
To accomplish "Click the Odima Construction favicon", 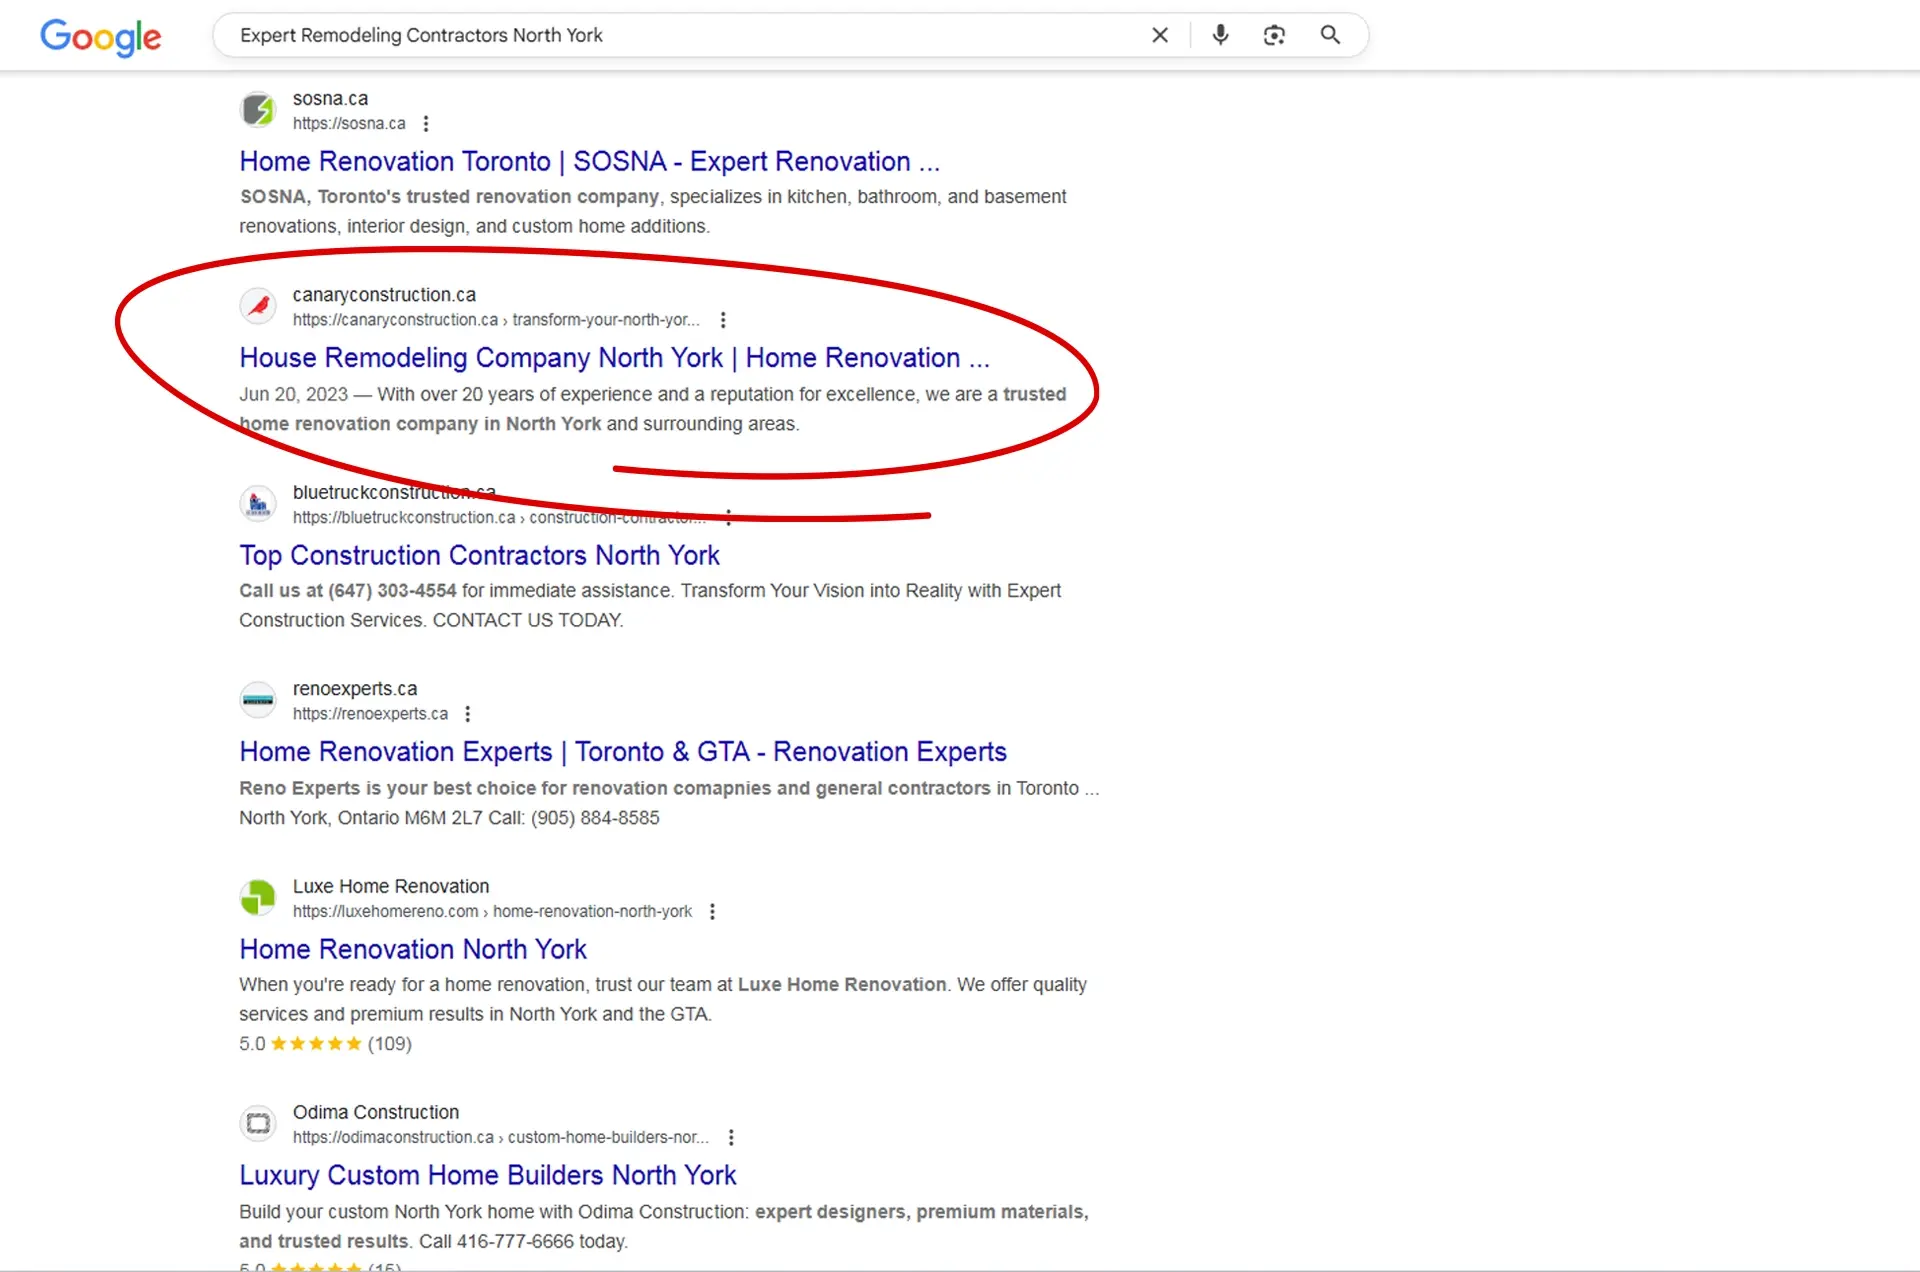I will click(258, 1124).
